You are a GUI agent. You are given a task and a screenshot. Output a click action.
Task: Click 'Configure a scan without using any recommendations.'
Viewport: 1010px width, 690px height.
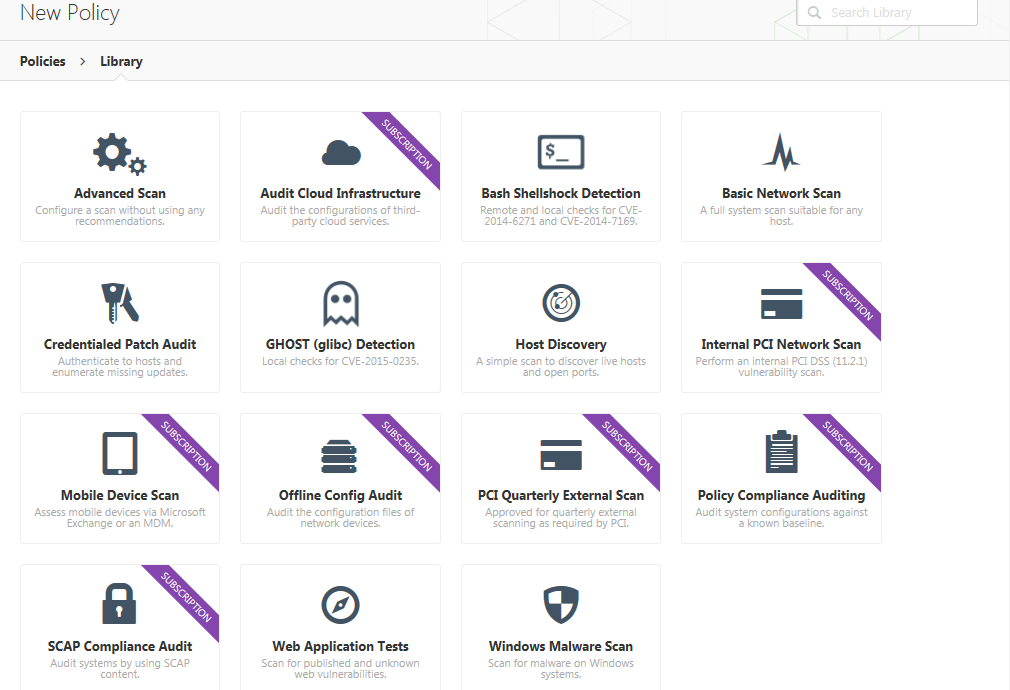point(120,215)
